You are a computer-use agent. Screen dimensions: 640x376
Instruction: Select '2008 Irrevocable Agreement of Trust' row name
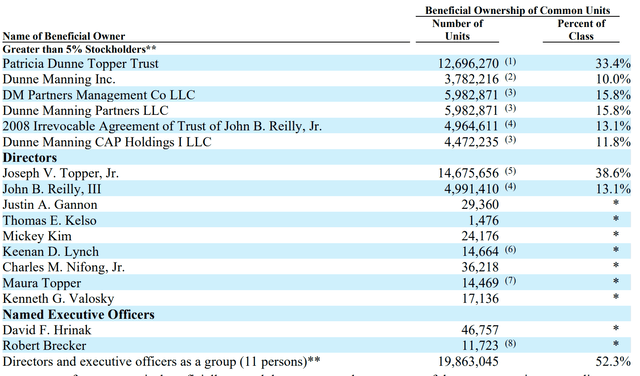click(x=162, y=126)
